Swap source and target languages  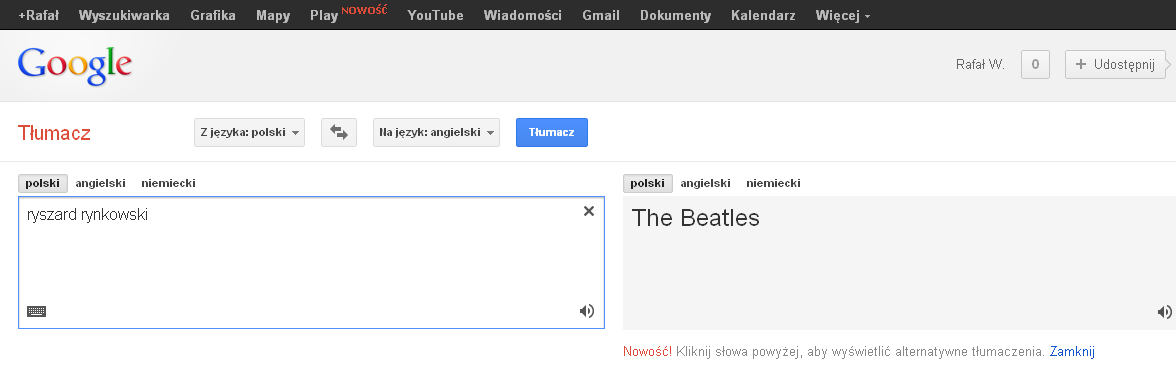[339, 133]
